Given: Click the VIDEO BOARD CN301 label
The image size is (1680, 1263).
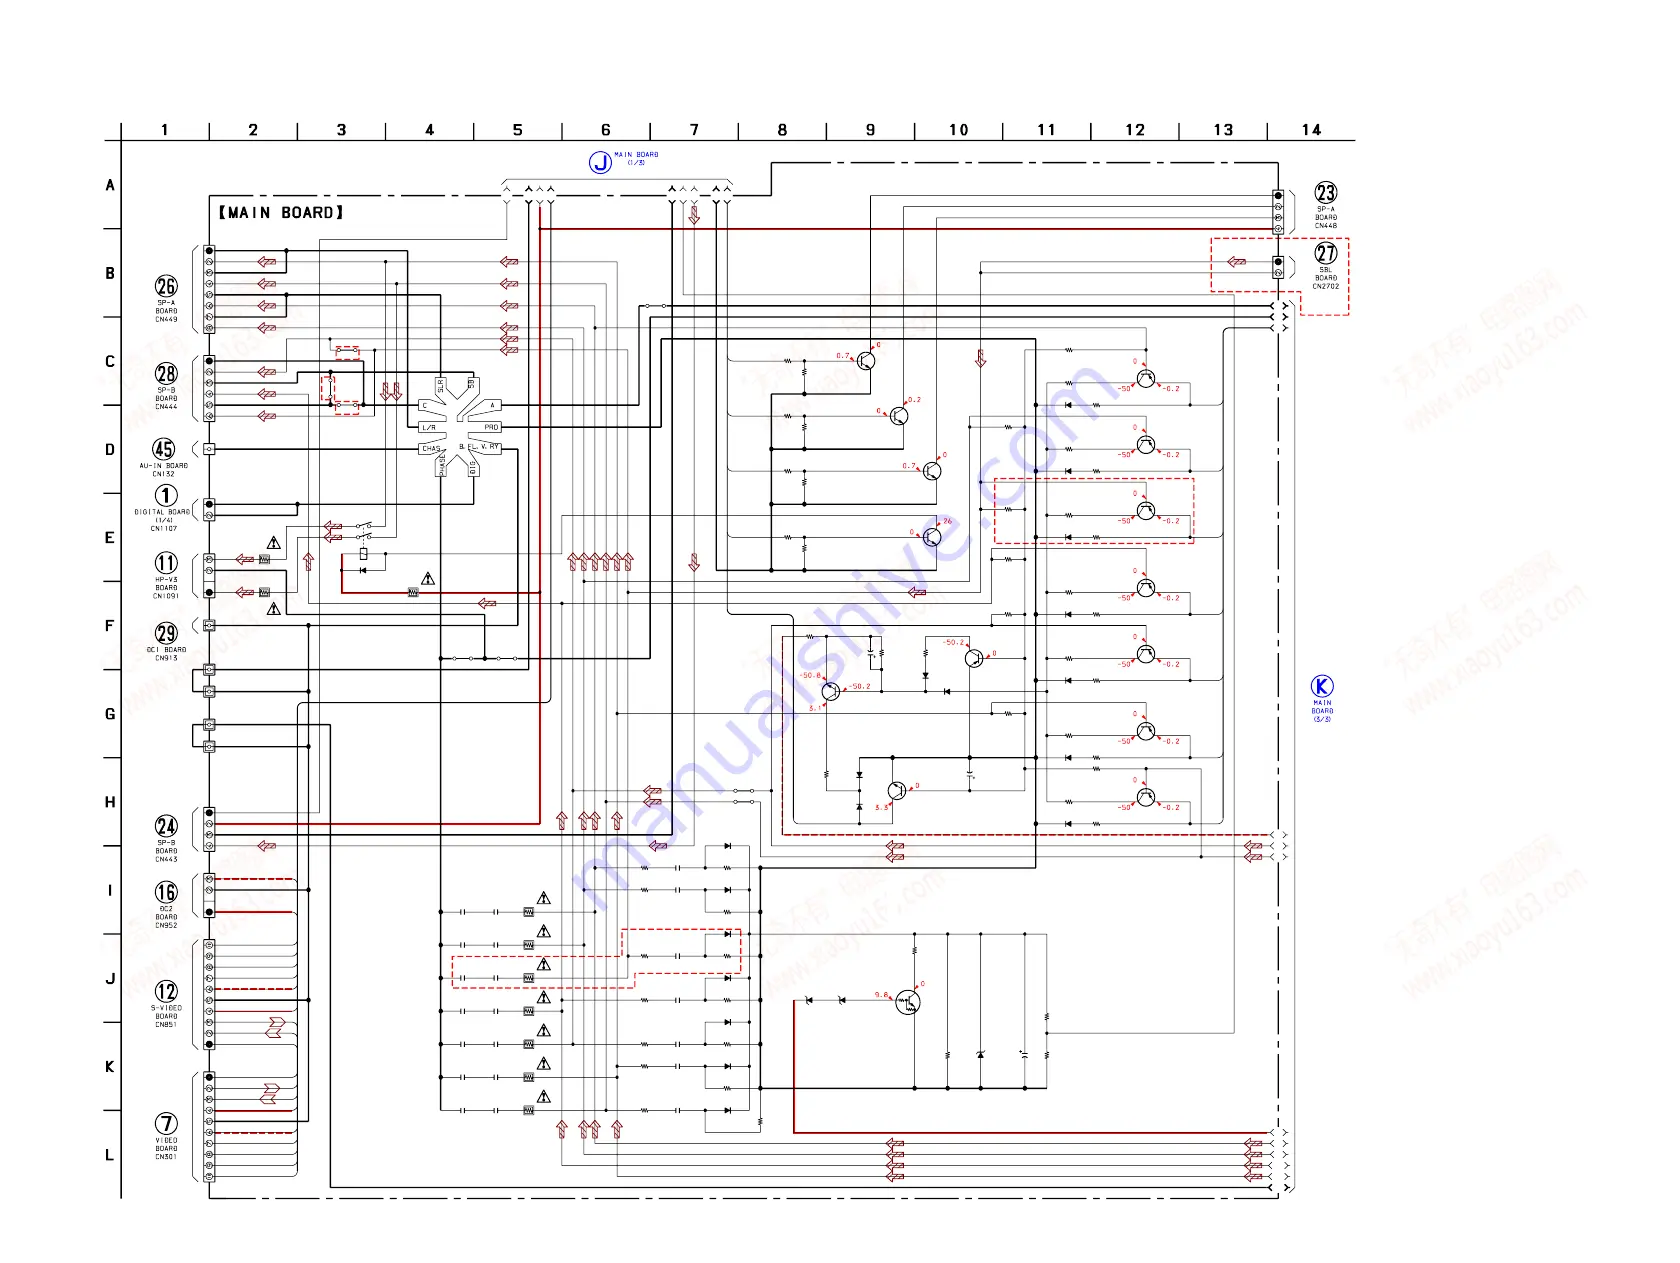Looking at the screenshot, I should click(x=166, y=1148).
